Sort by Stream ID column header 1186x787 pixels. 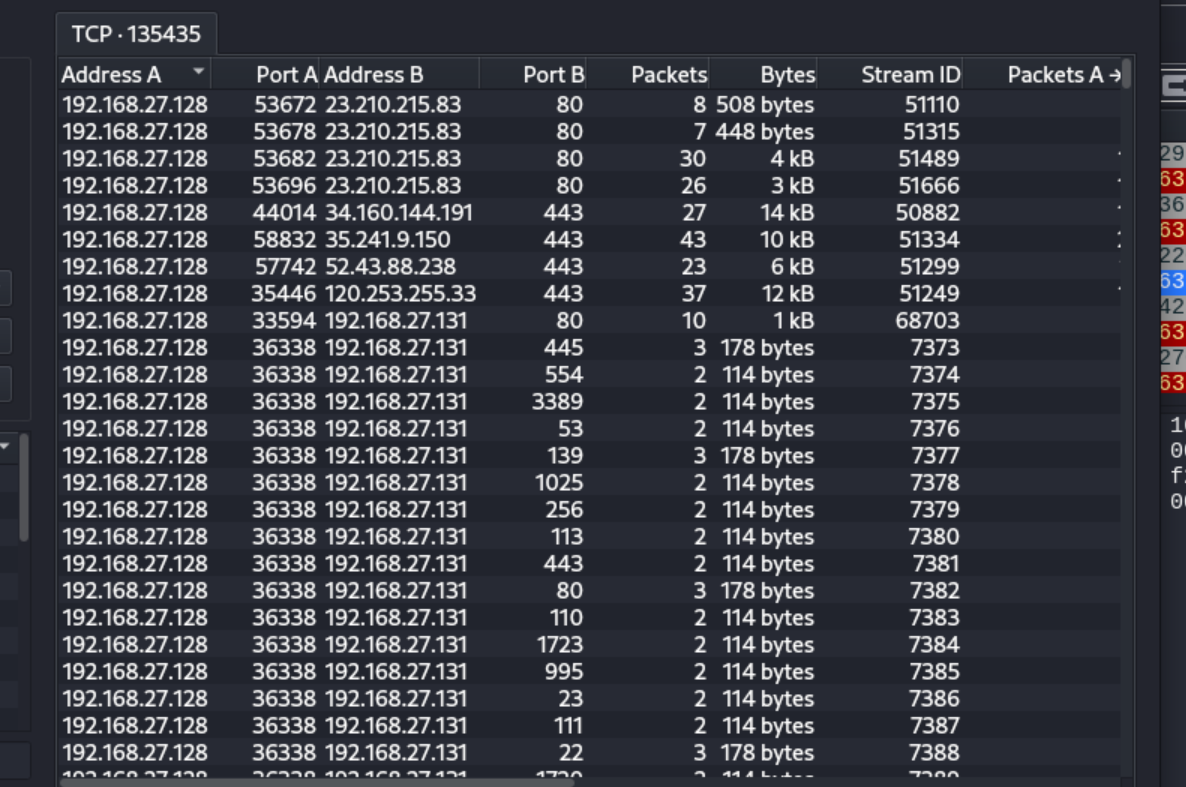point(890,74)
